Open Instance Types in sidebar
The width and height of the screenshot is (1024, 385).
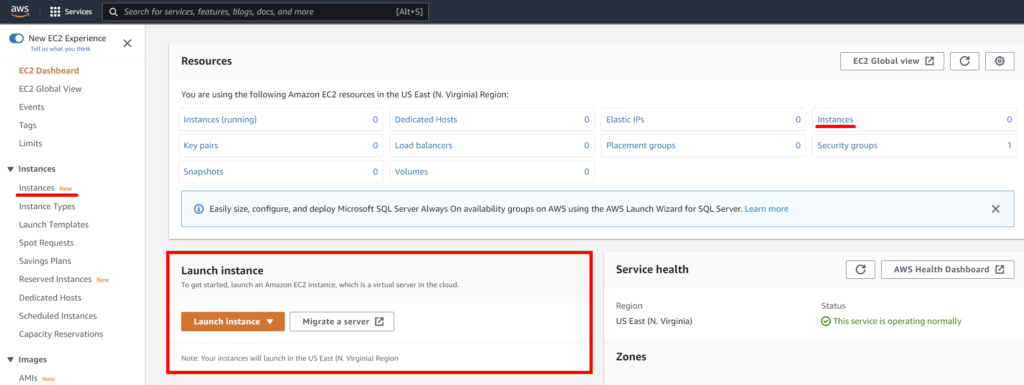tap(47, 206)
